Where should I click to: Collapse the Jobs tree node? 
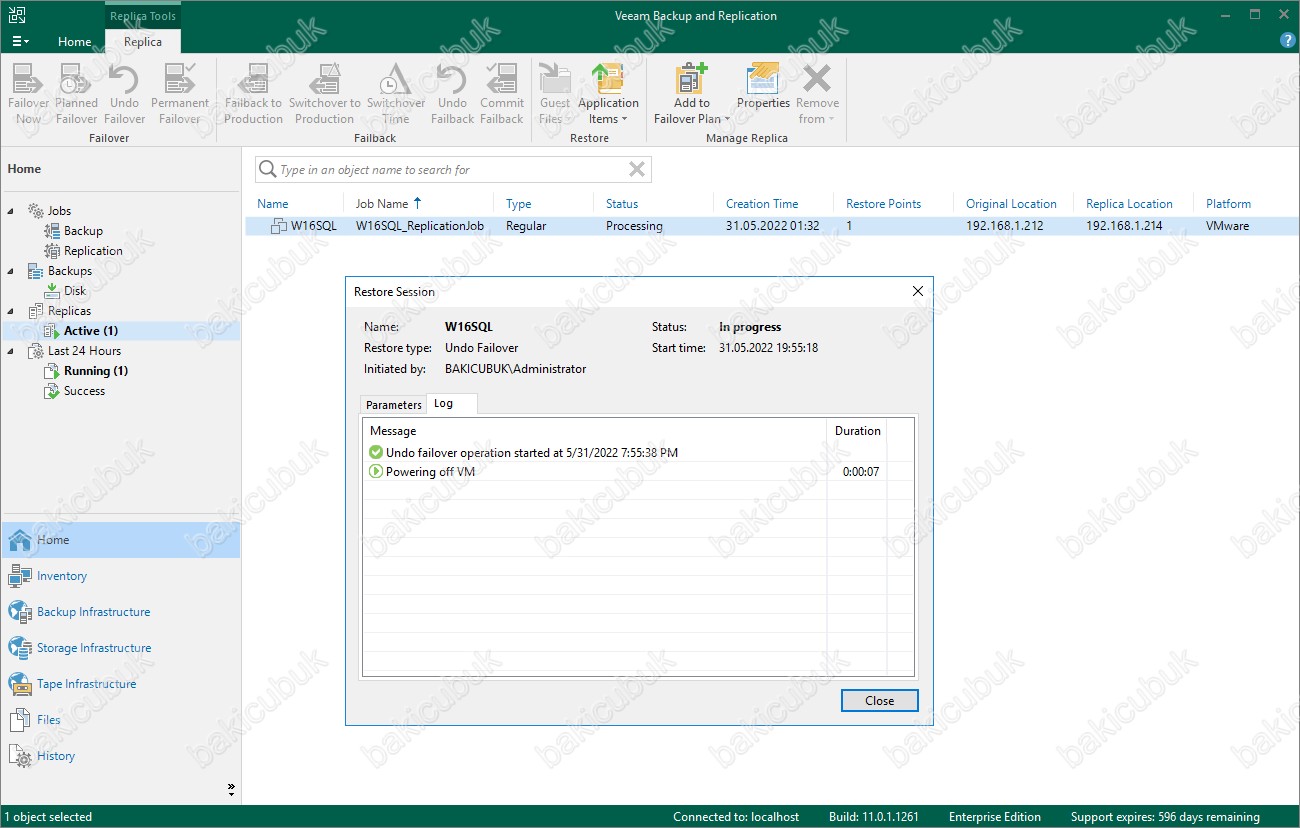(12, 211)
